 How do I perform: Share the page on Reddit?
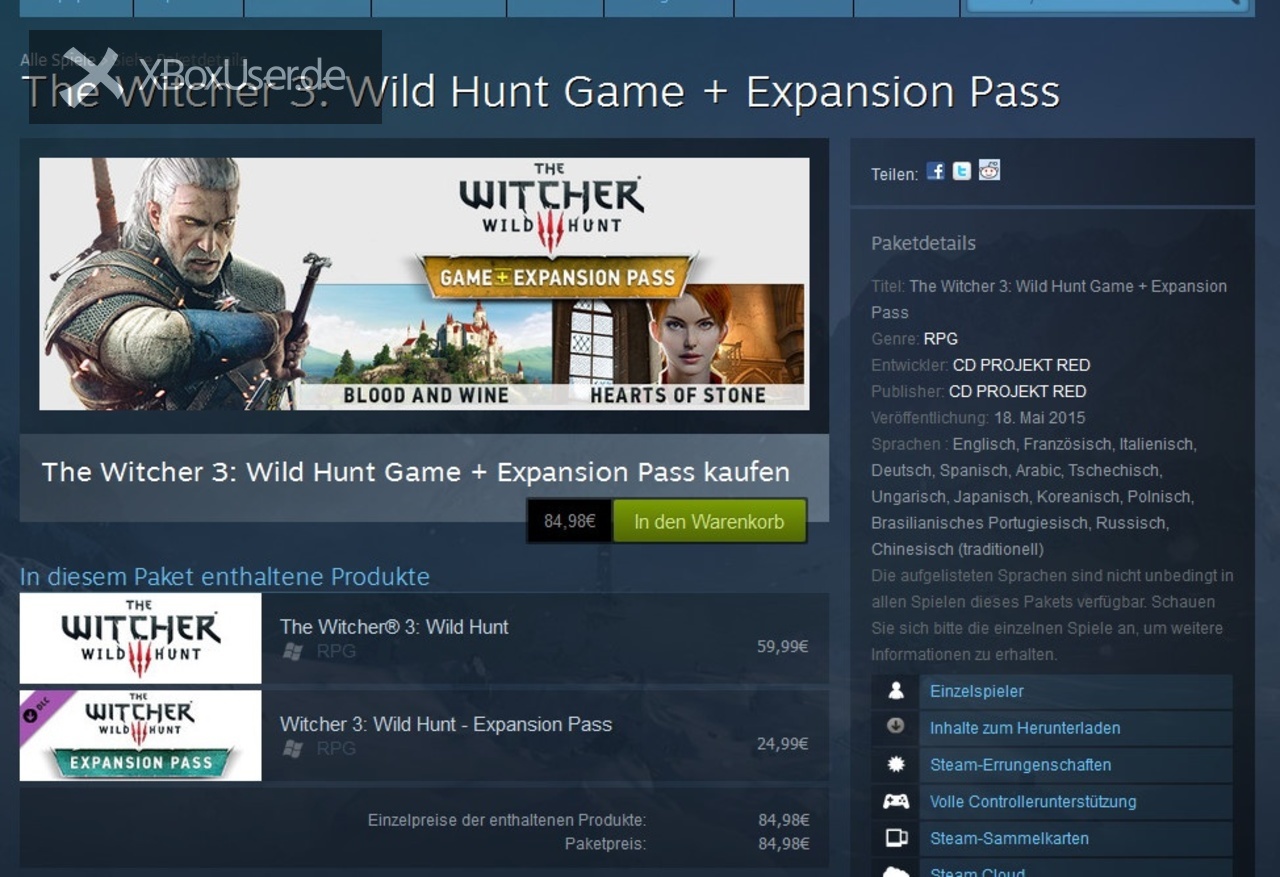(989, 171)
